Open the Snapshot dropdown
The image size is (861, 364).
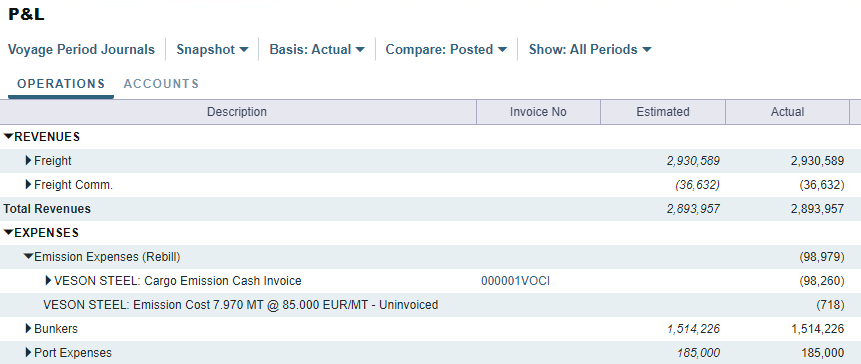[212, 49]
